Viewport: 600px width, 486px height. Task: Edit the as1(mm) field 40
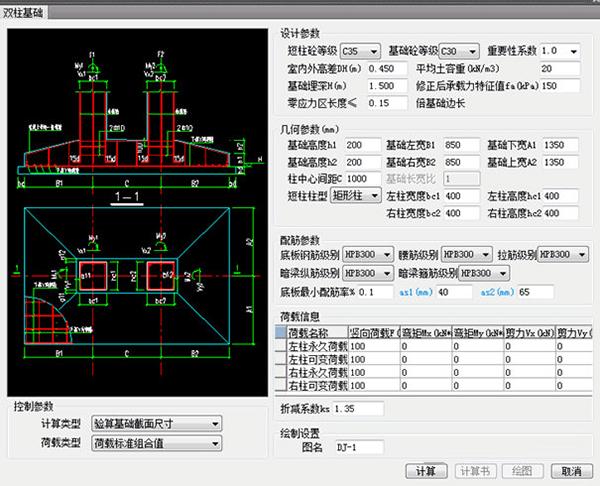click(x=454, y=292)
